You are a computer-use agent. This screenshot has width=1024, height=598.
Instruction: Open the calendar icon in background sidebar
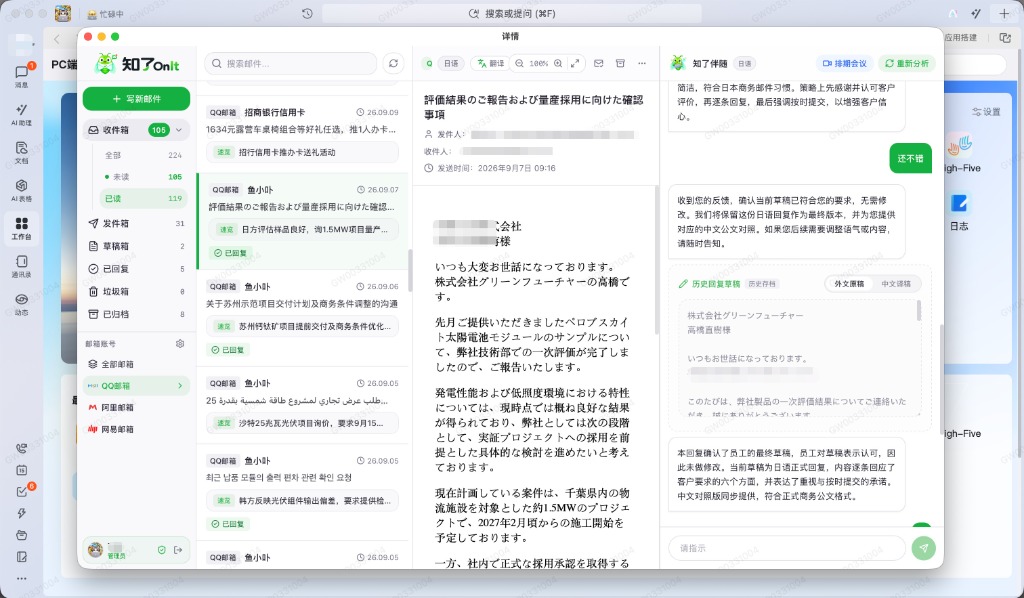[22, 470]
